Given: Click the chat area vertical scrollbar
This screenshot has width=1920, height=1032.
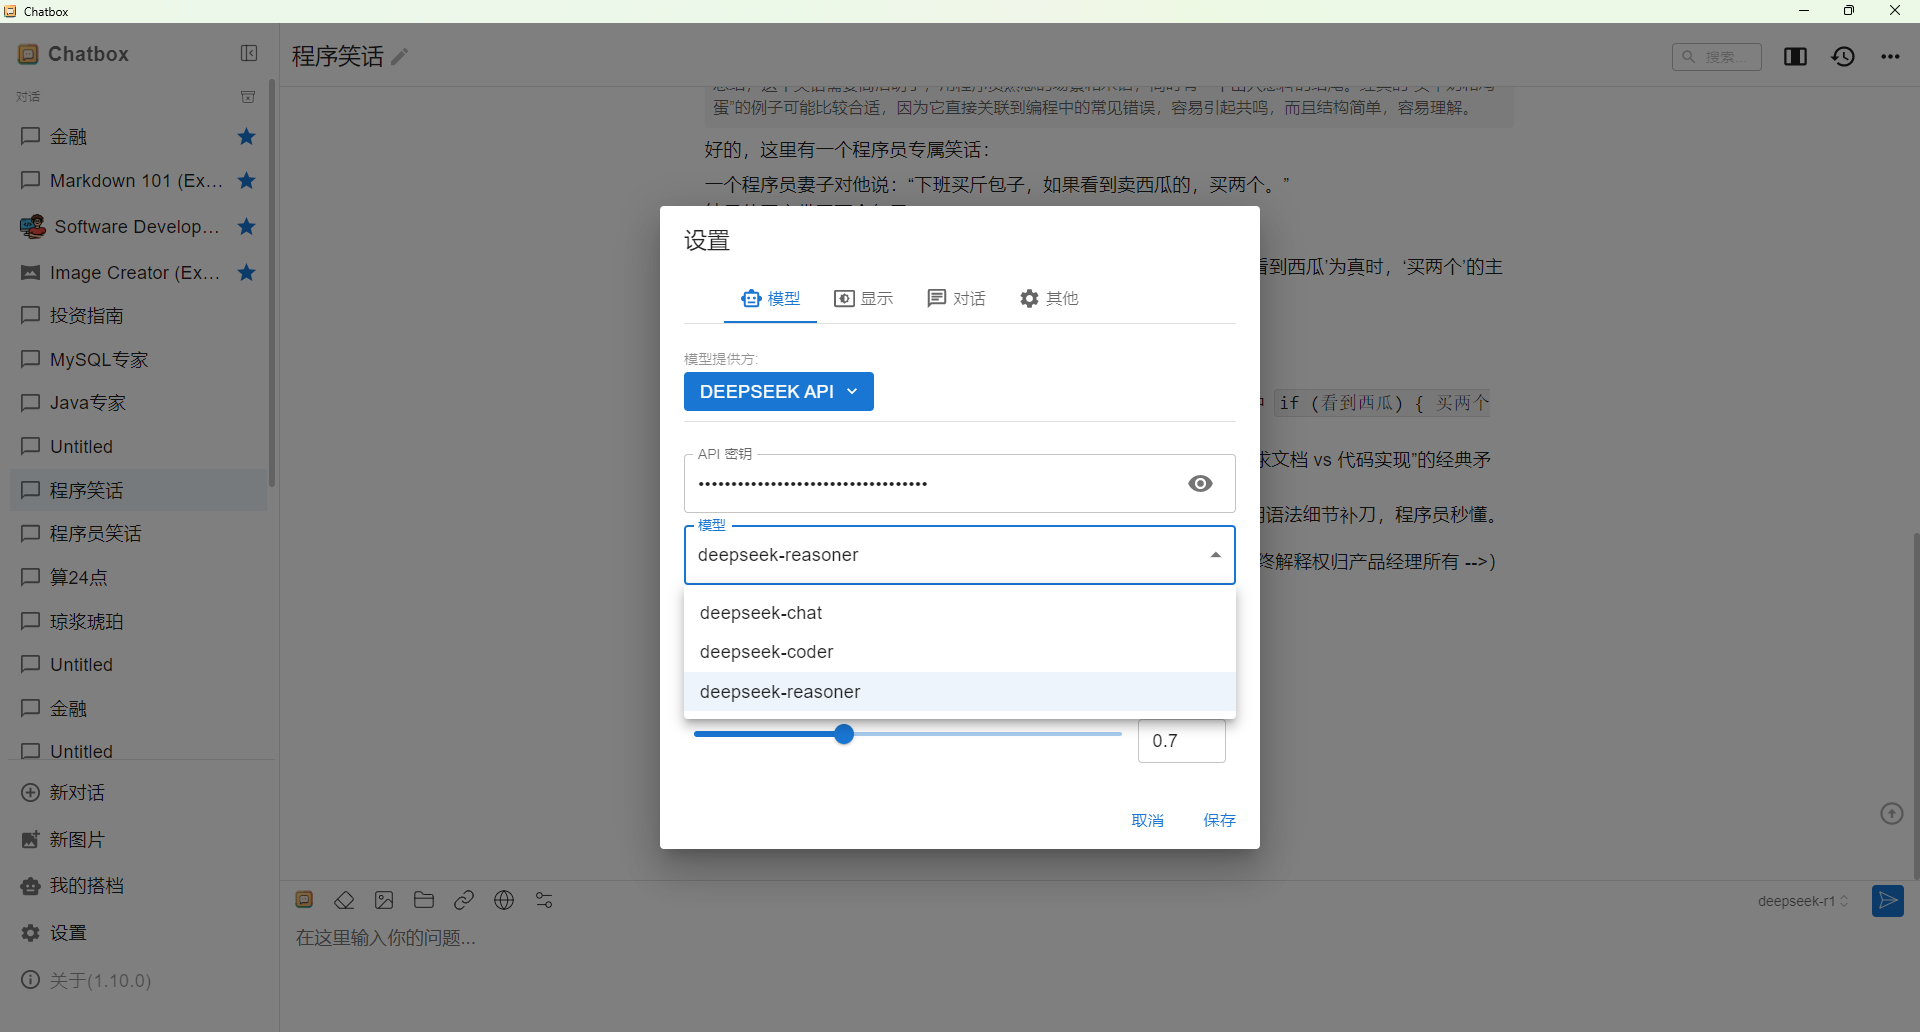Looking at the screenshot, I should pos(1915,706).
